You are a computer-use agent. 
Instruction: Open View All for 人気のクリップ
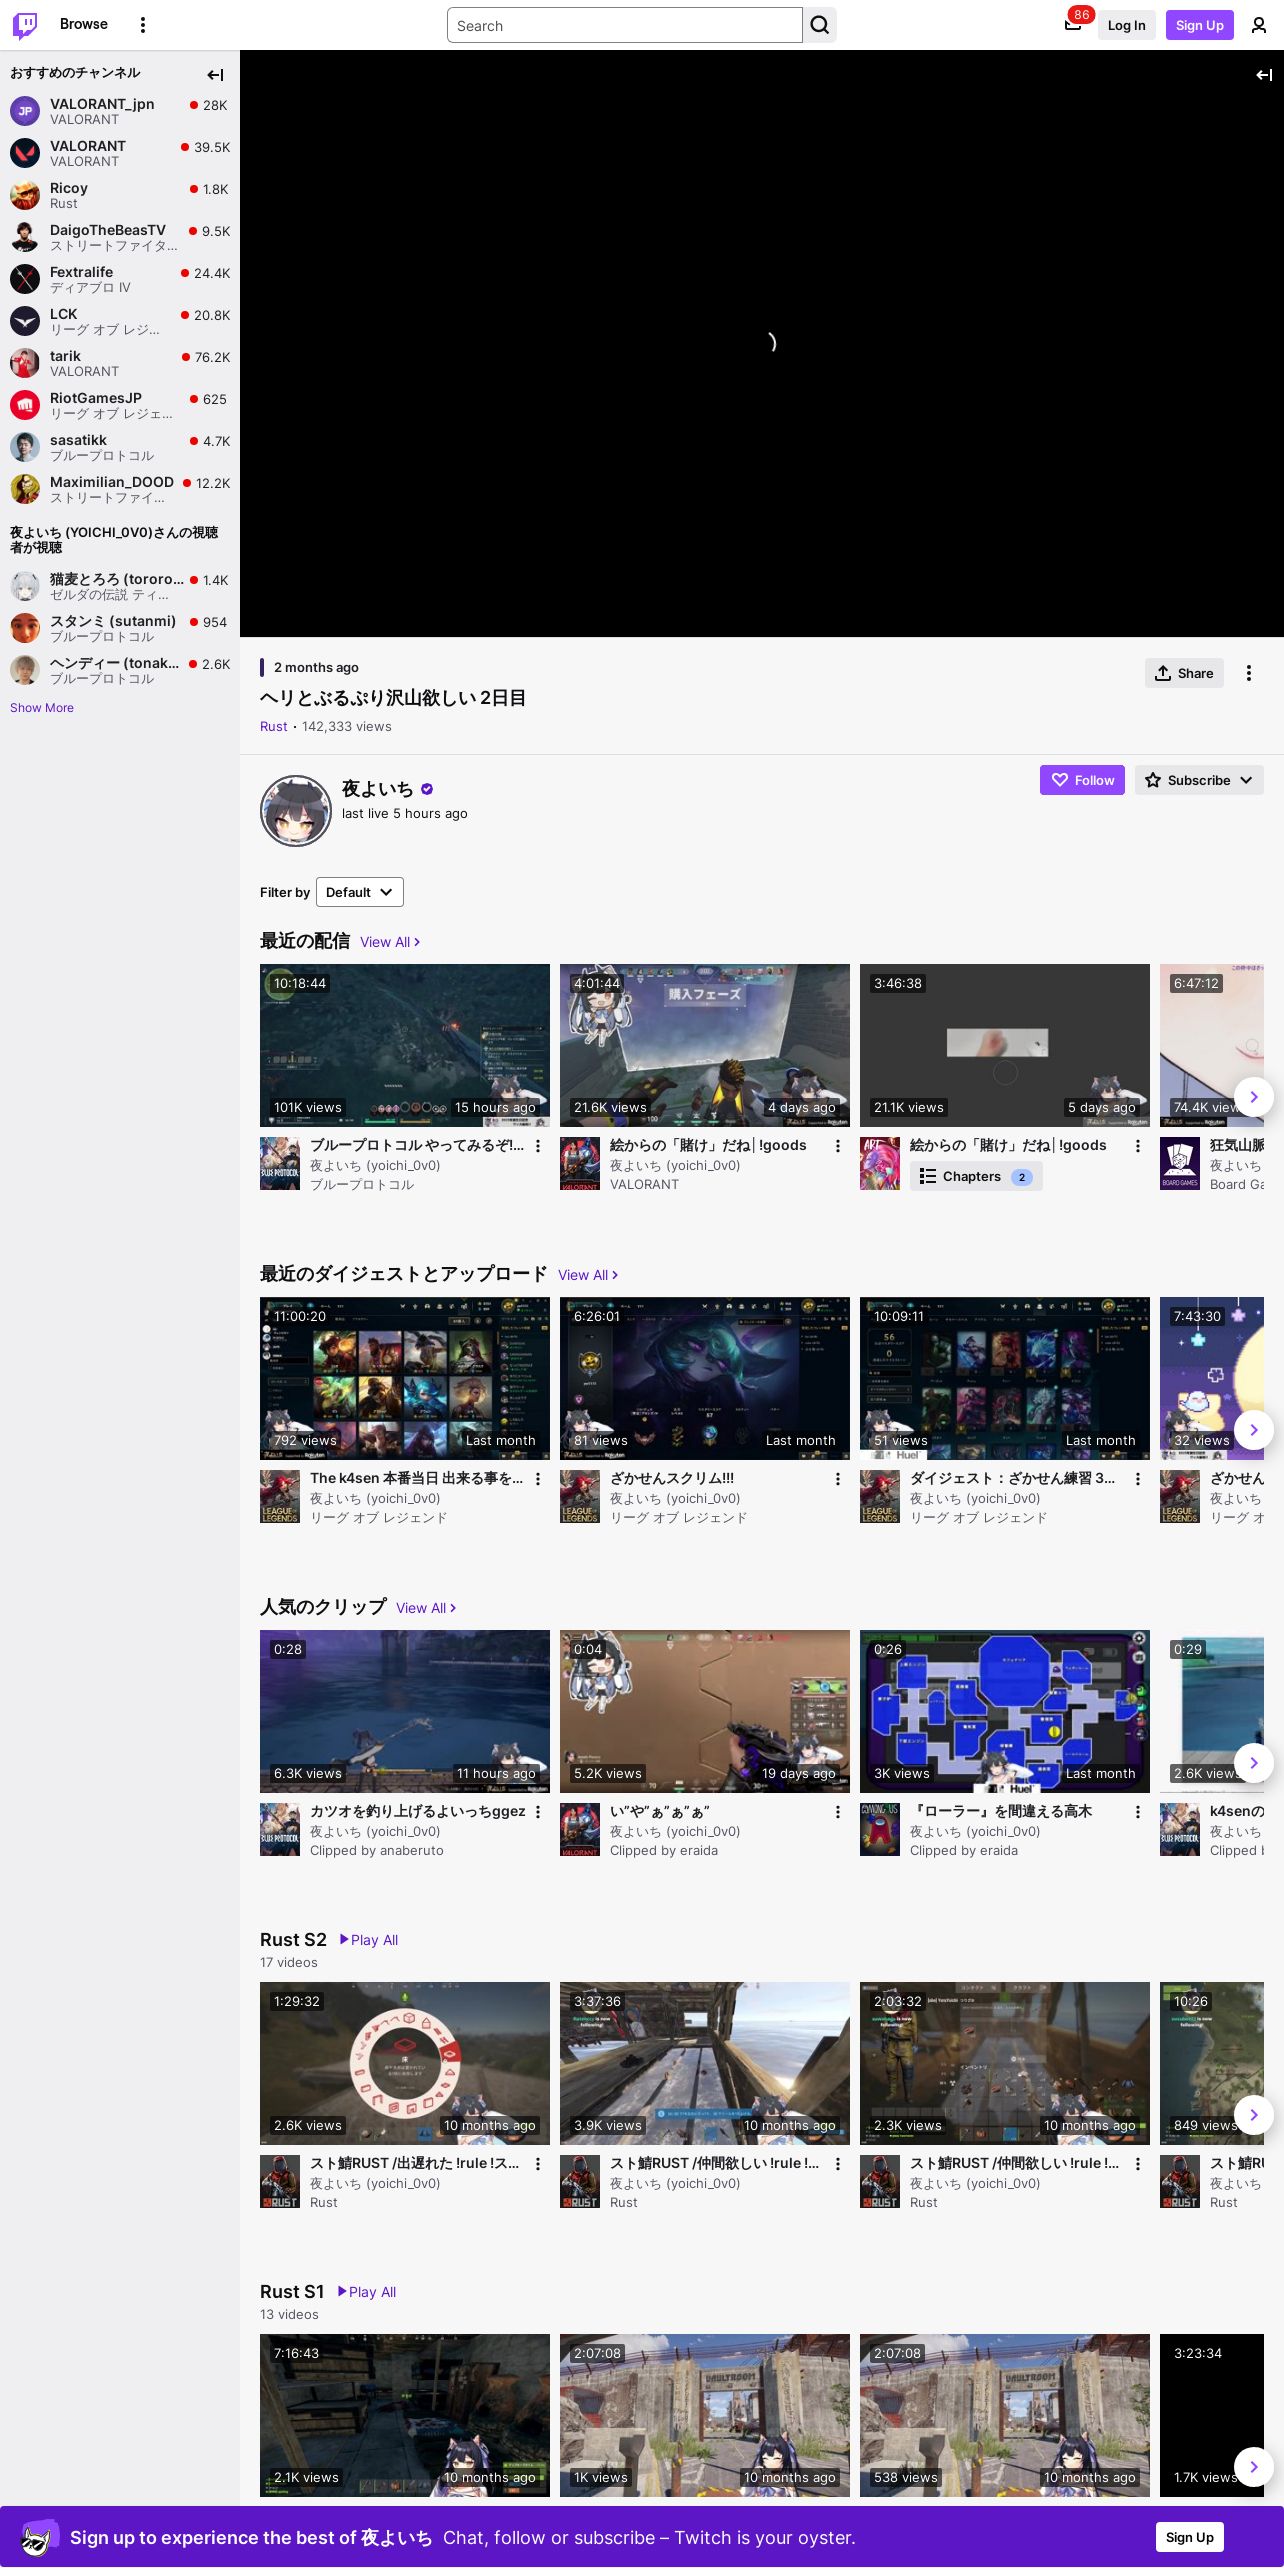pyautogui.click(x=426, y=1608)
